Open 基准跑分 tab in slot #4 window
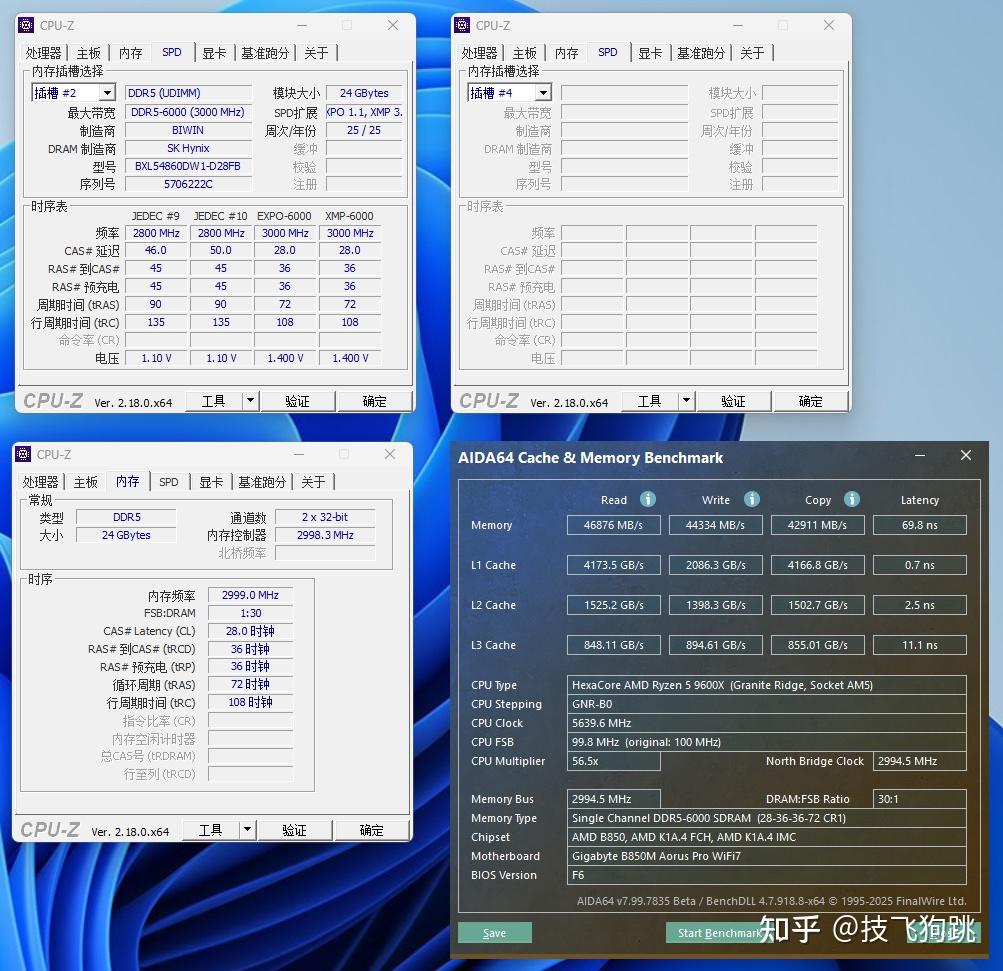The image size is (1003, 971). click(x=701, y=53)
